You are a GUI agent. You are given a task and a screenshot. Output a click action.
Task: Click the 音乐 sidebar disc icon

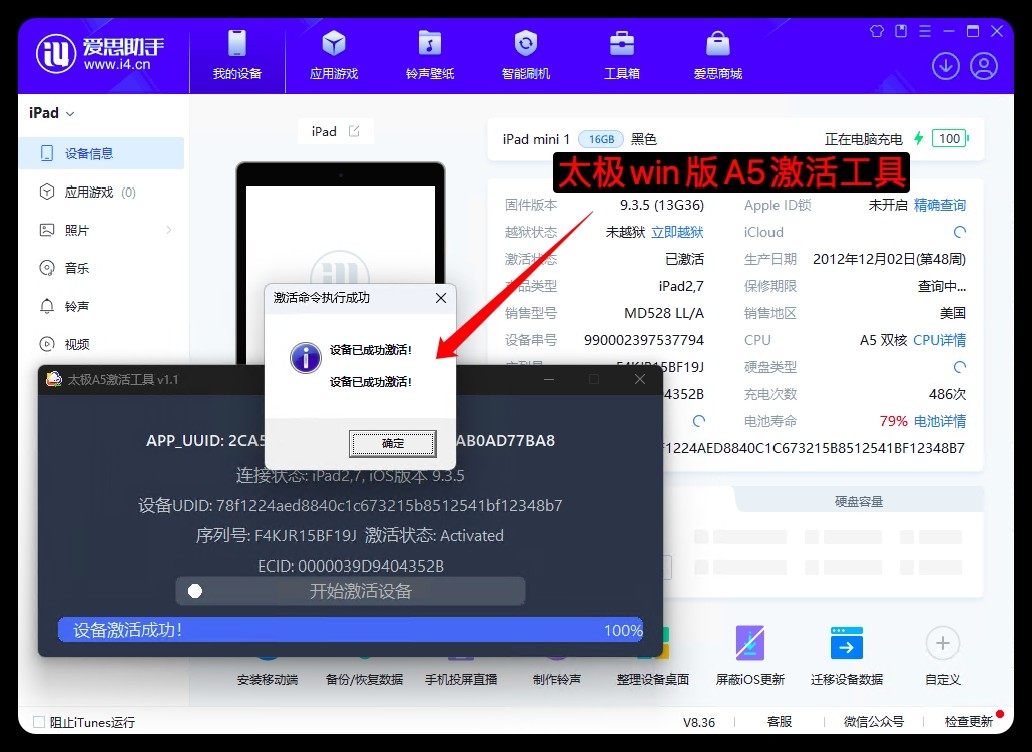click(47, 268)
